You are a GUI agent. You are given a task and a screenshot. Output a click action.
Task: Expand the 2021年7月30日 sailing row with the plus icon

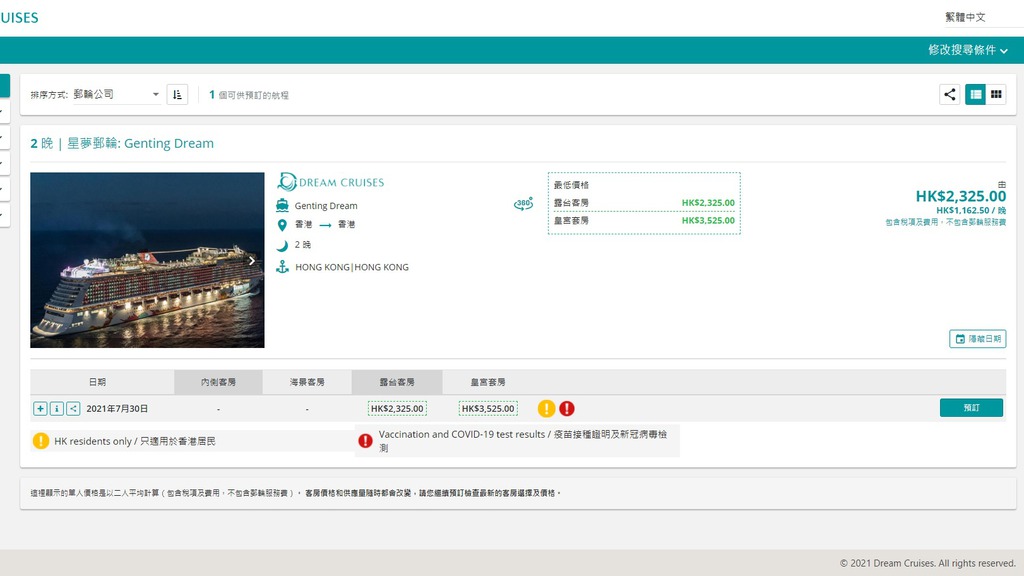point(40,409)
